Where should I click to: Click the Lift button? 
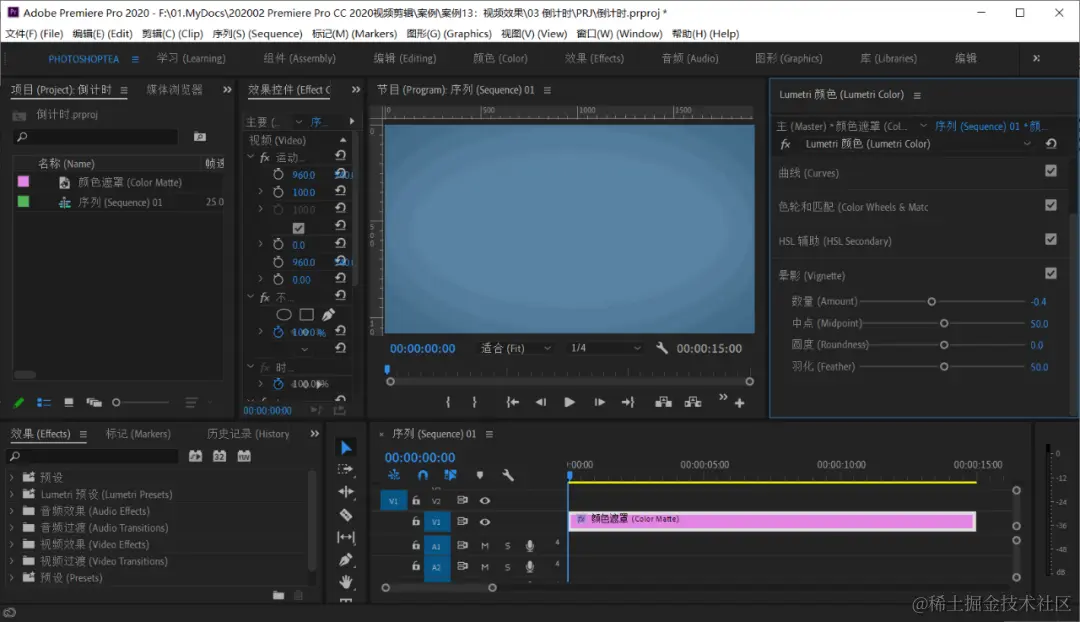[663, 402]
